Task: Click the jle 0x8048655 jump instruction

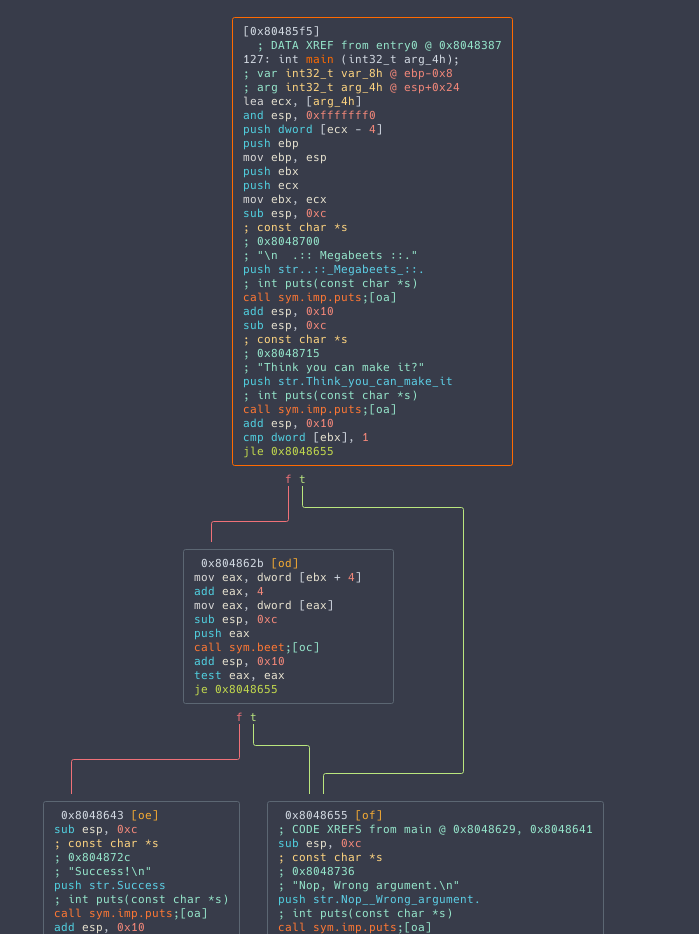Action: [x=288, y=451]
